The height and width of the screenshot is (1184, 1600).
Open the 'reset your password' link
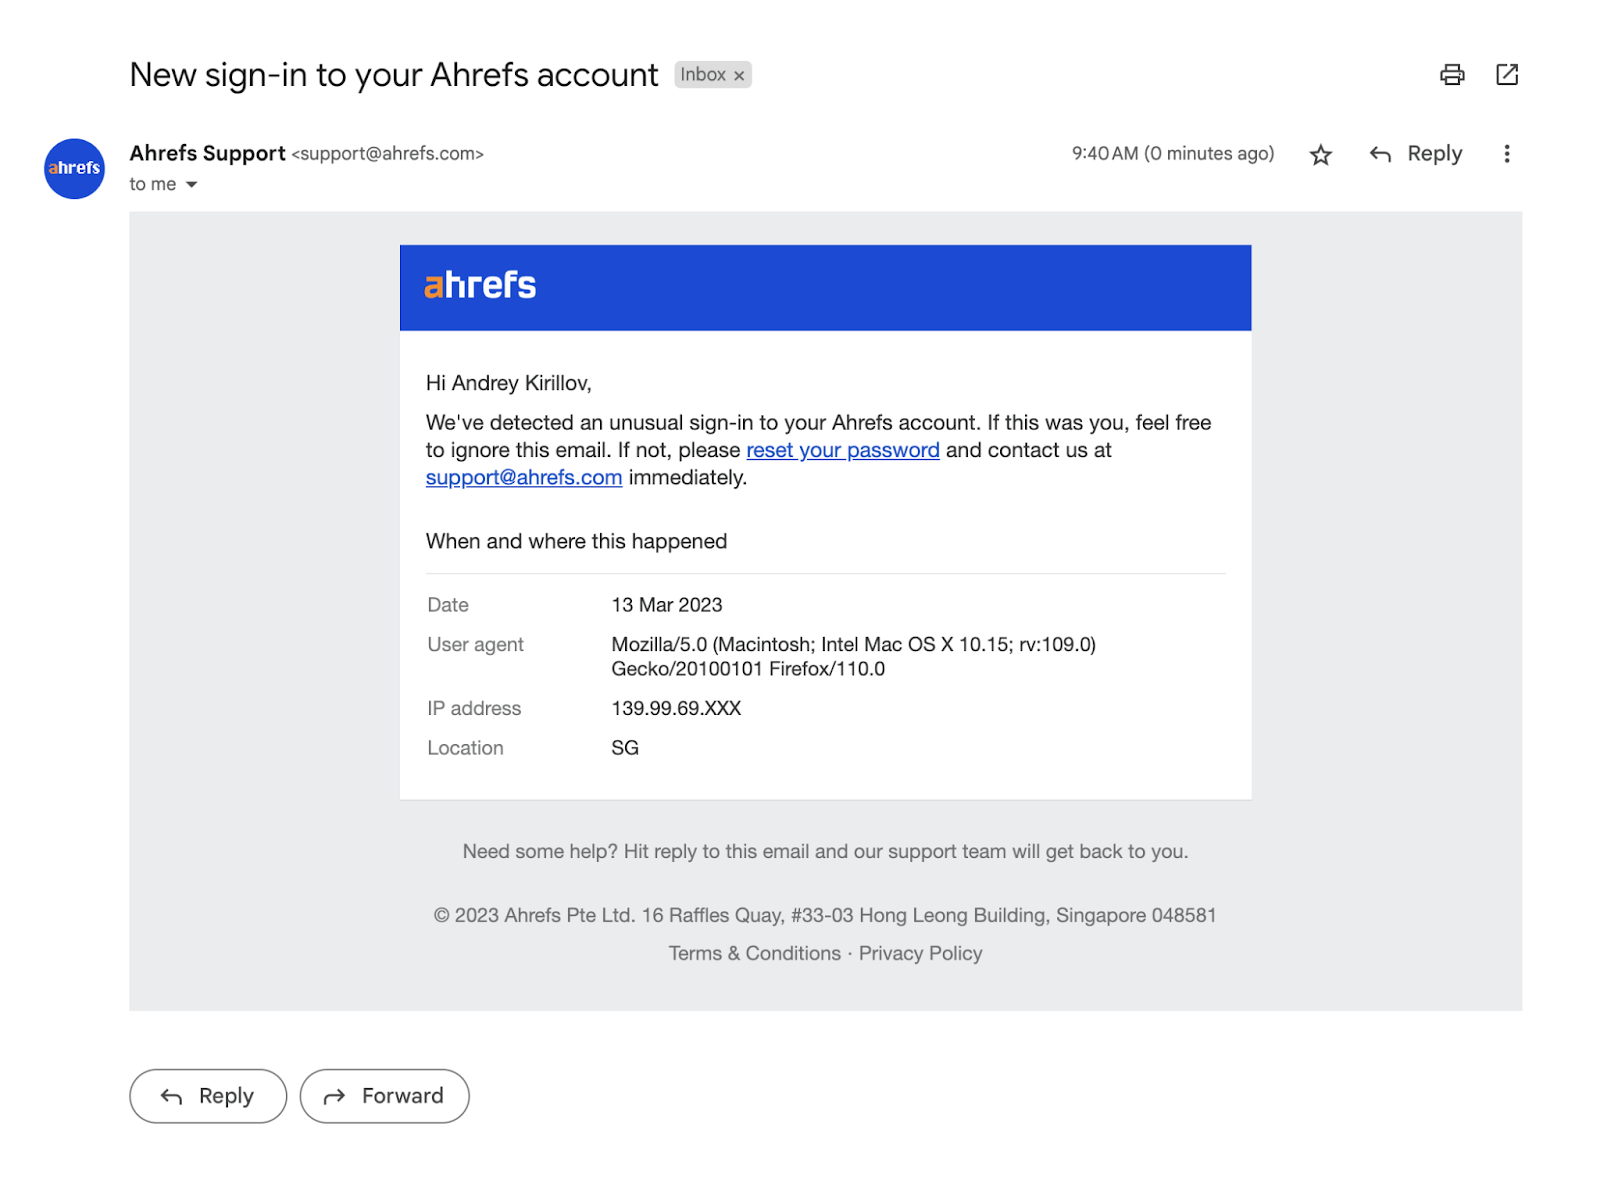[841, 450]
